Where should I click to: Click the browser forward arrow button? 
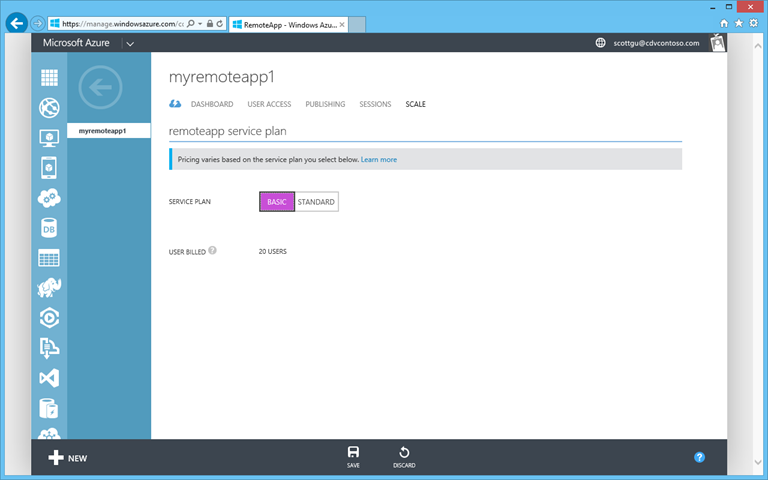[x=37, y=23]
